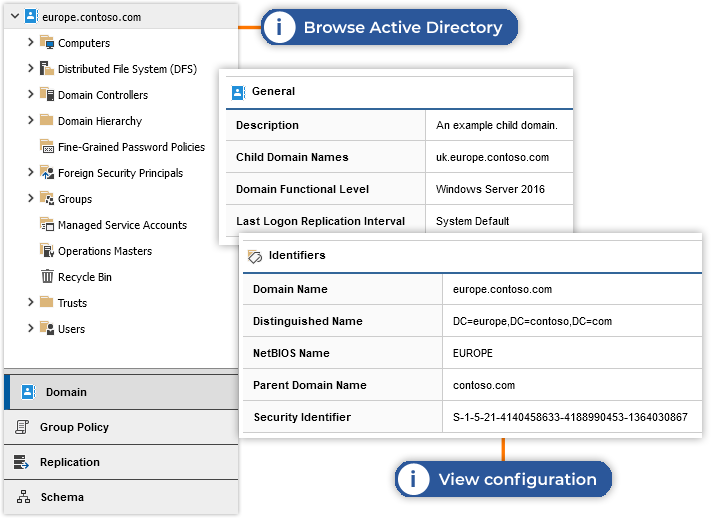
Task: Click the Managed Service Accounts icon
Action: coord(47,225)
